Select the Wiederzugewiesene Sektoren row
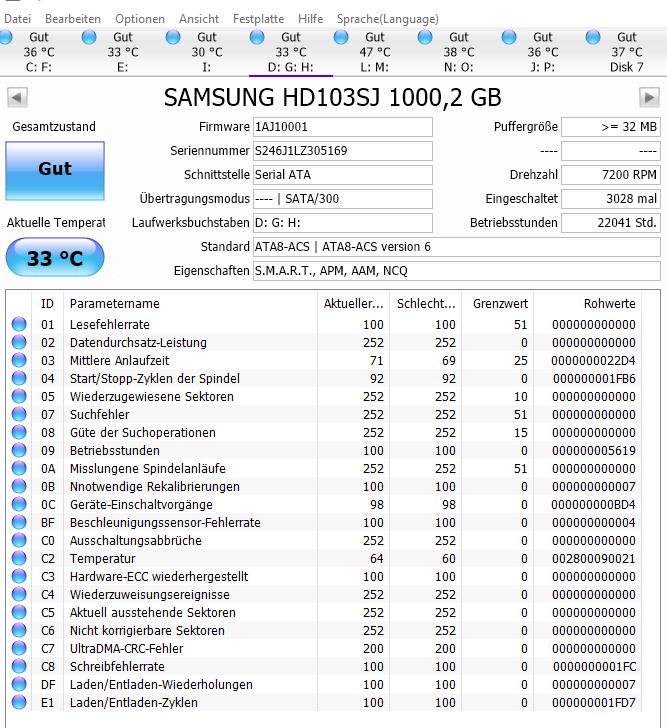The image size is (667, 728). pyautogui.click(x=323, y=396)
